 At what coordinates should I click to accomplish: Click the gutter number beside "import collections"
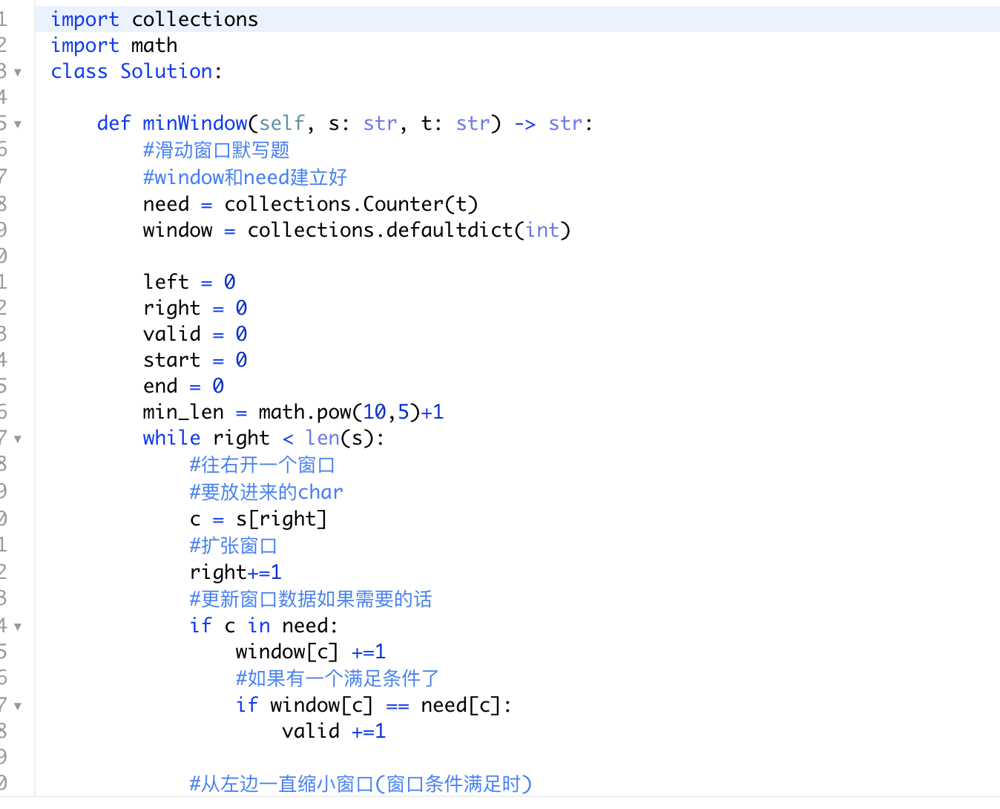[5, 18]
